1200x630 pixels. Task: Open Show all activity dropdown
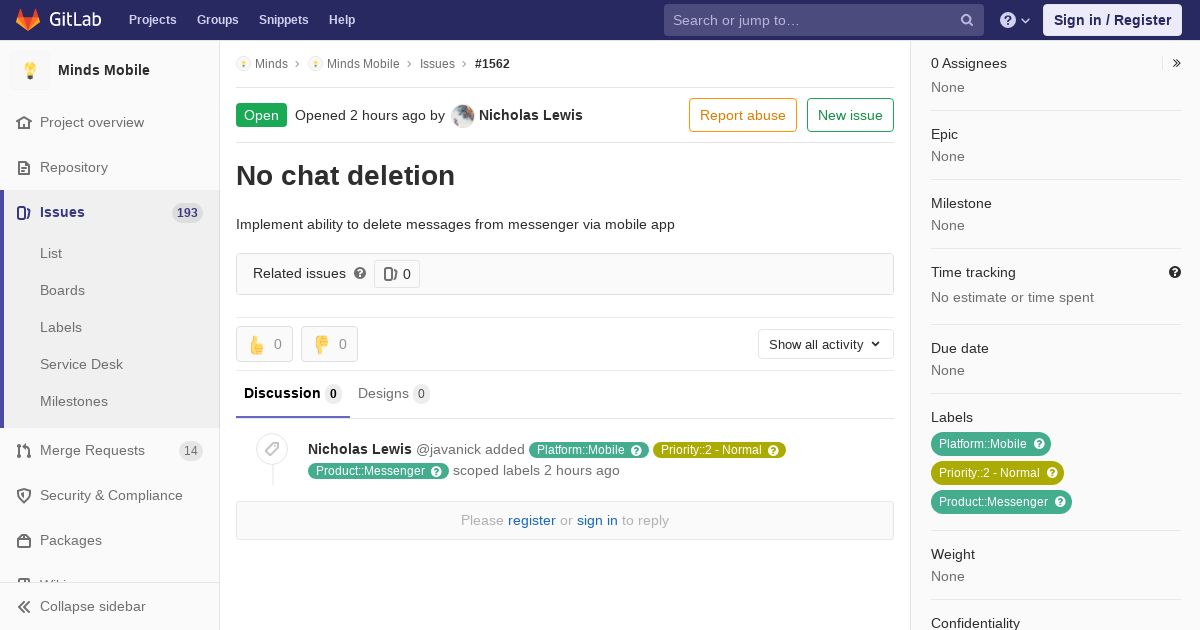[826, 344]
